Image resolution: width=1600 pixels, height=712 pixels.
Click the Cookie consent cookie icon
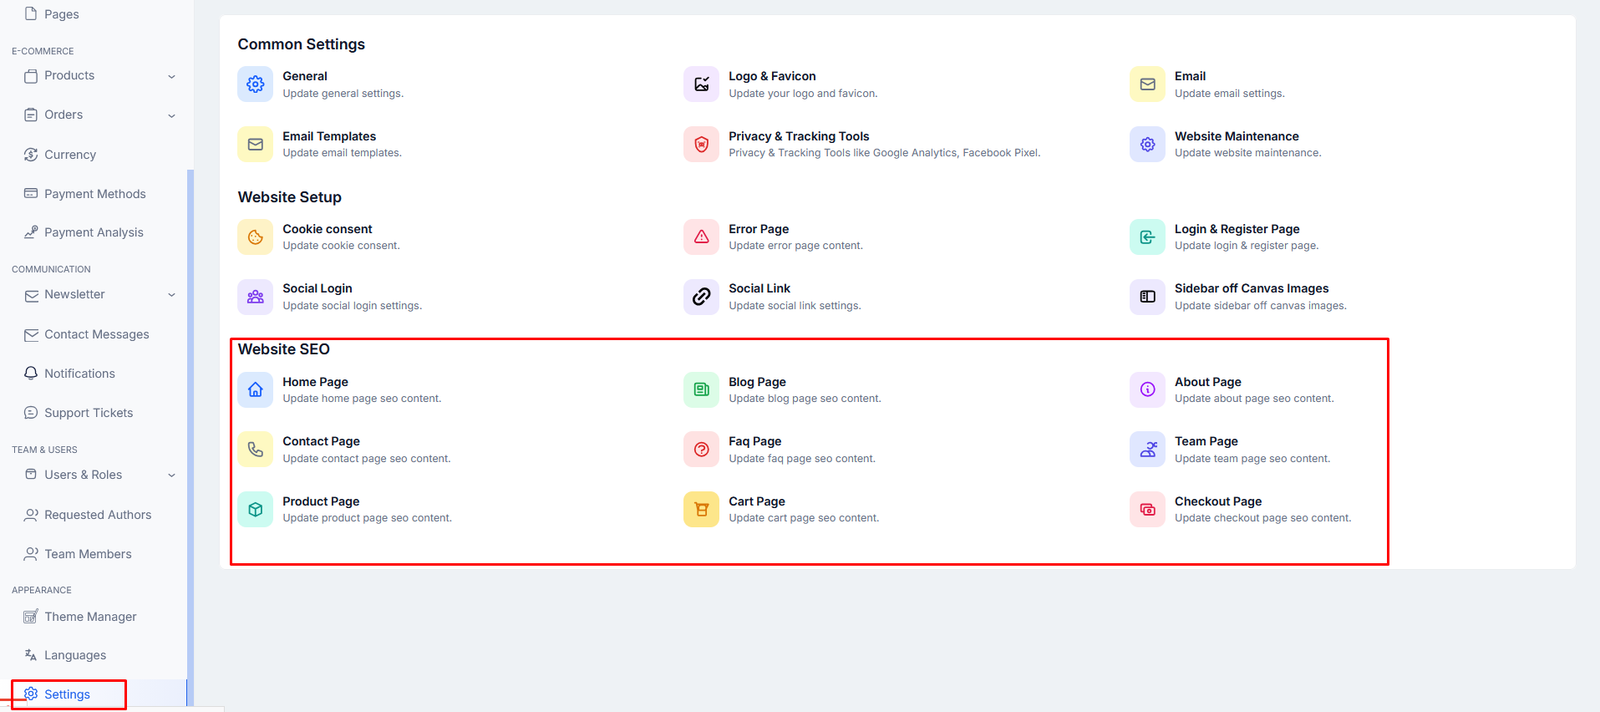tap(255, 237)
